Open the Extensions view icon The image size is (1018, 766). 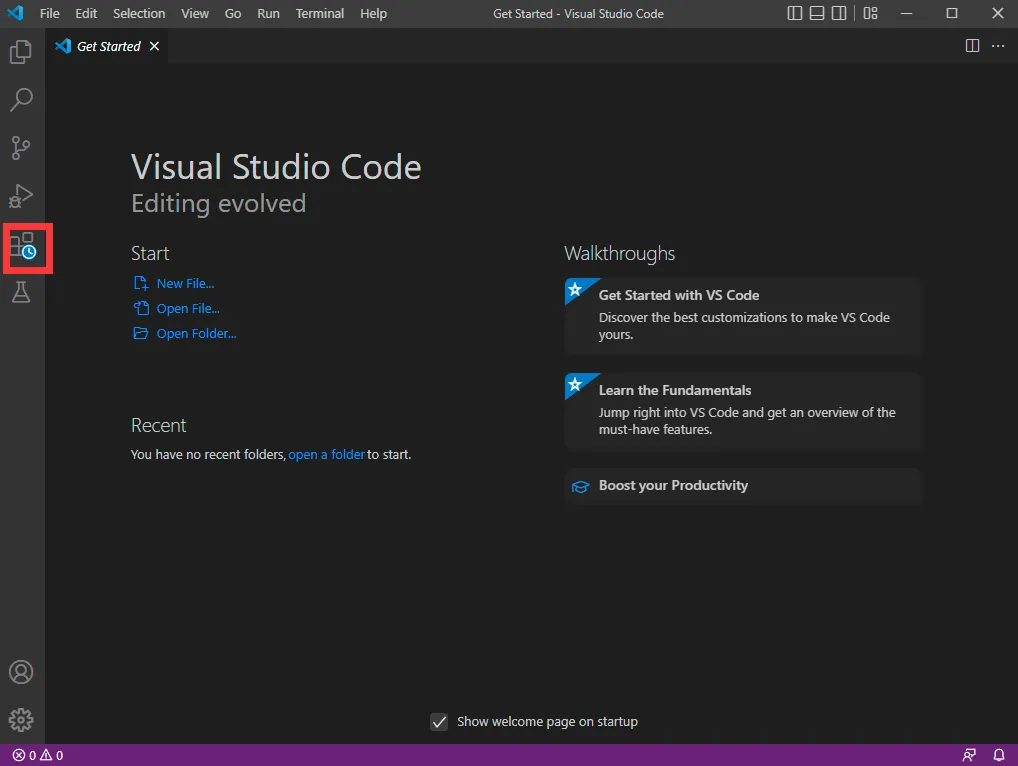click(22, 245)
